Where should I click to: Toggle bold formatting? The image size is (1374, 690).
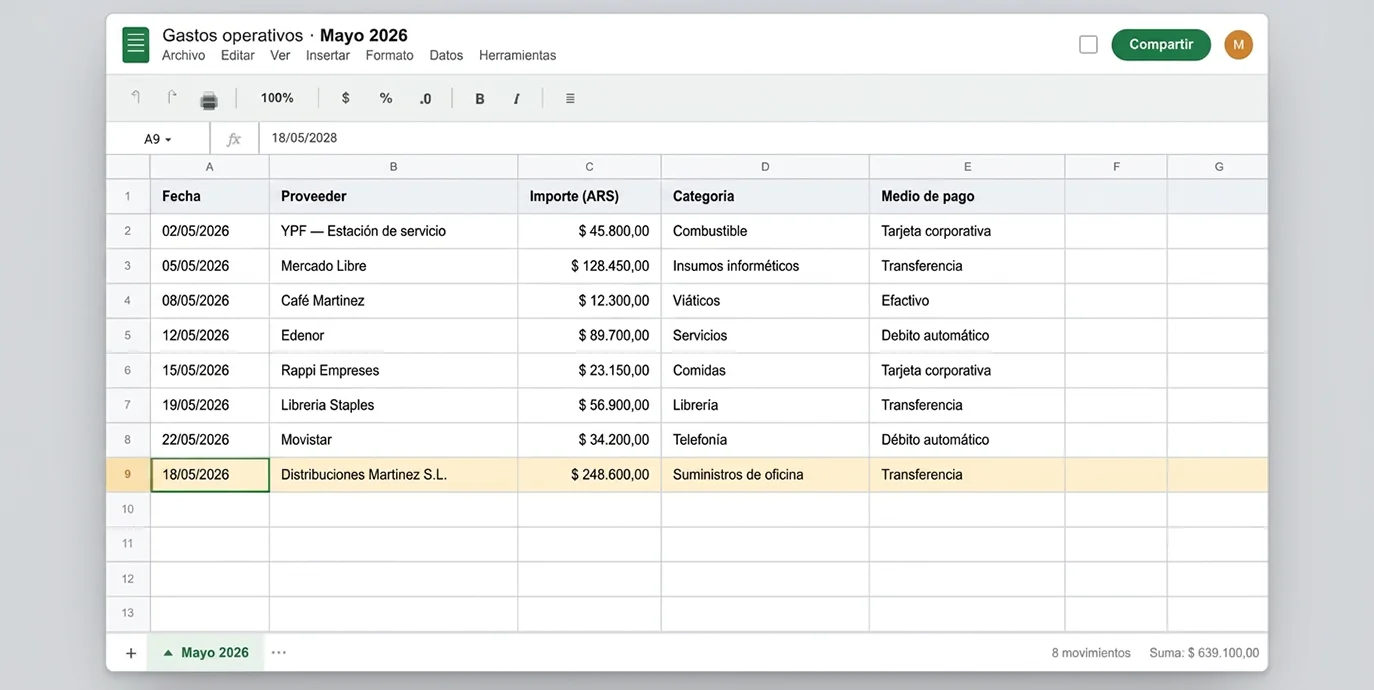point(480,98)
